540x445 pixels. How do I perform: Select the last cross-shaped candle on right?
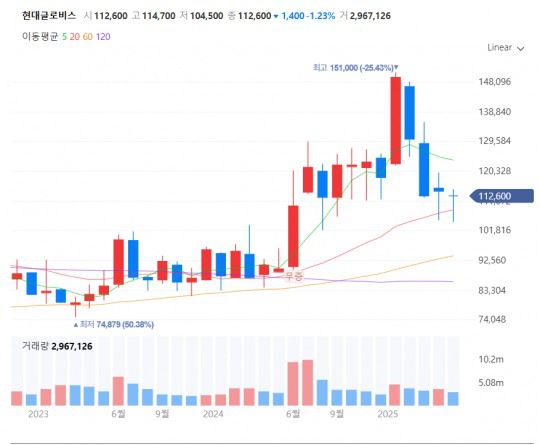pos(453,205)
